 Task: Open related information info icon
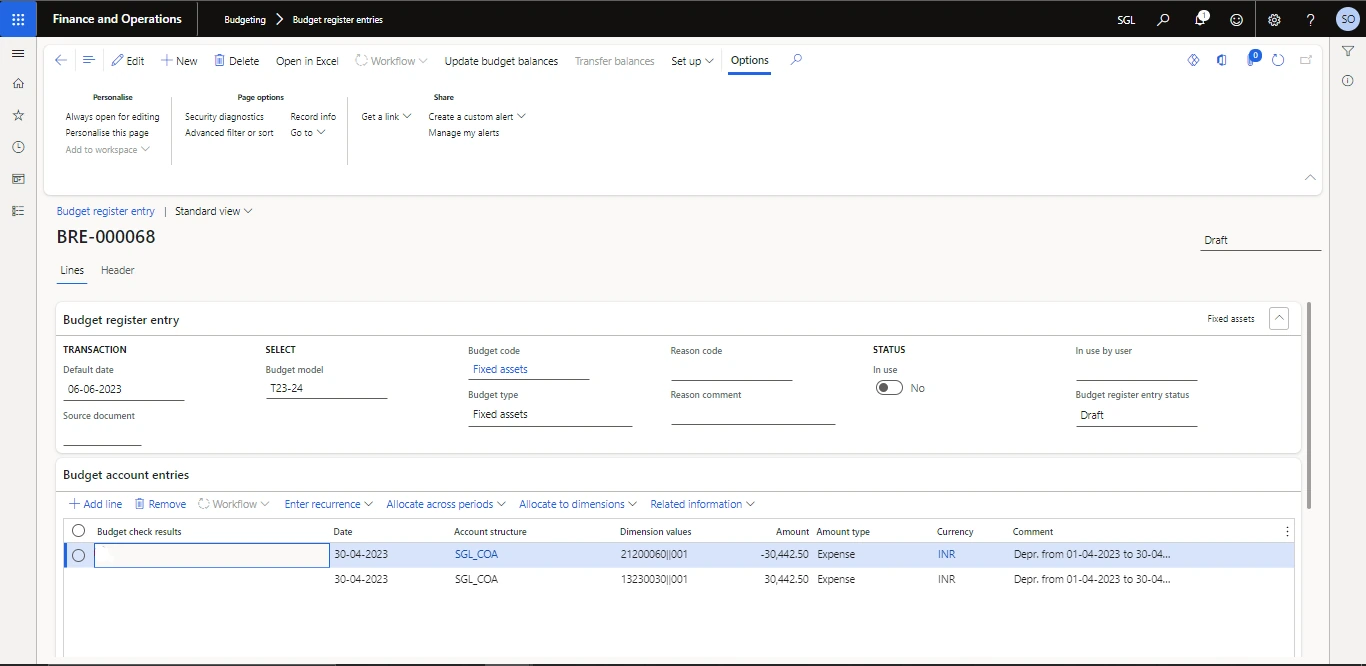tap(1347, 81)
